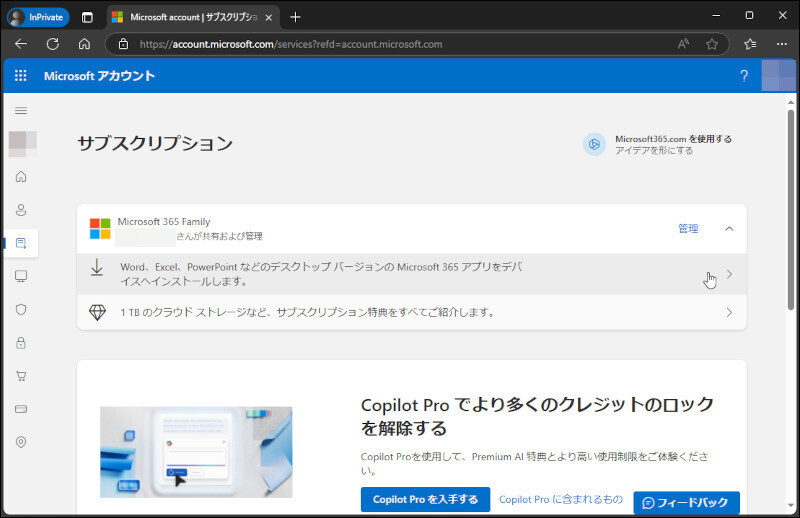The height and width of the screenshot is (518, 800).
Task: Open the 1 TB cloud storage benefits row
Action: coord(412,312)
